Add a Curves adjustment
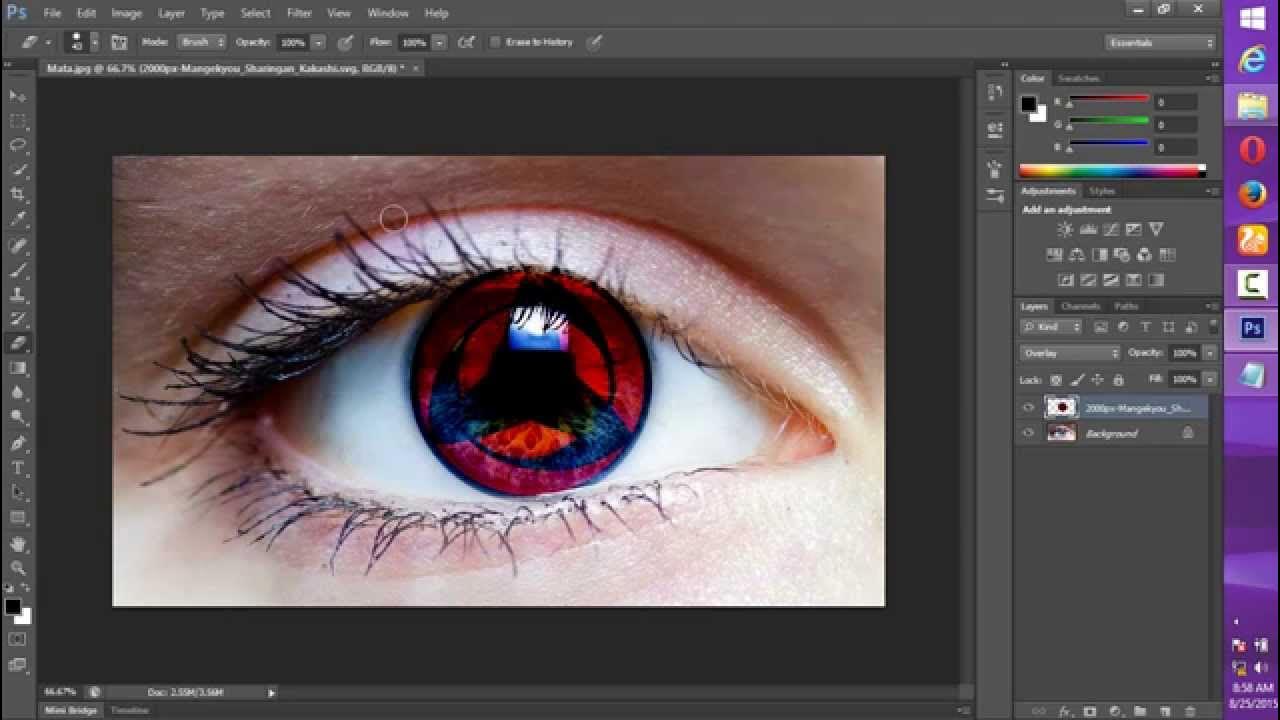 pos(1111,230)
